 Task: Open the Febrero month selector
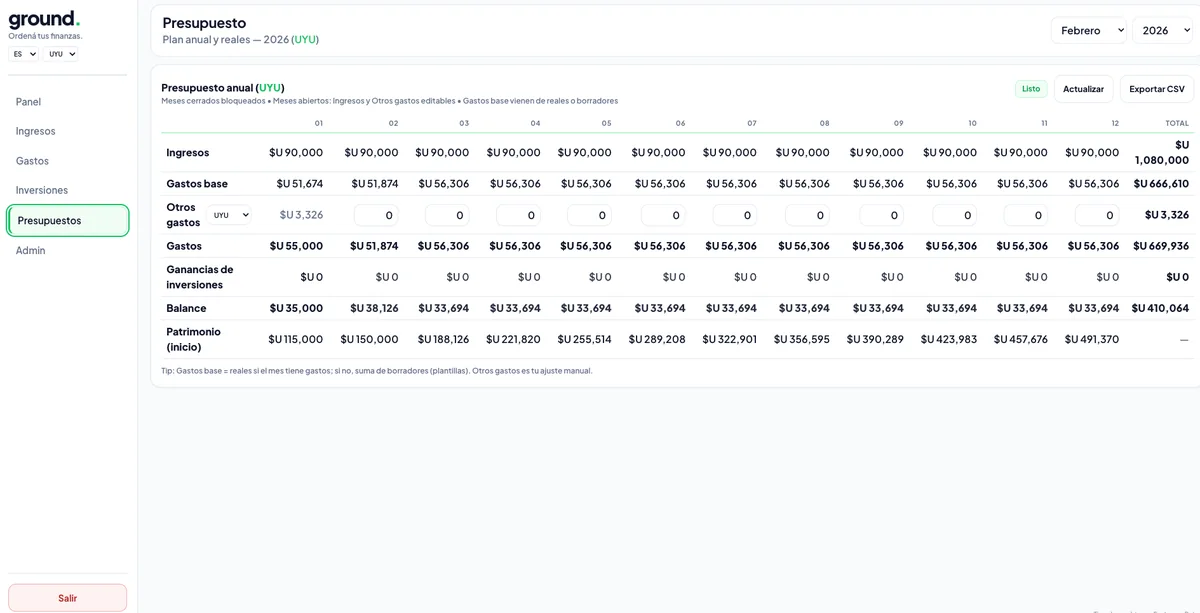[x=1088, y=31]
